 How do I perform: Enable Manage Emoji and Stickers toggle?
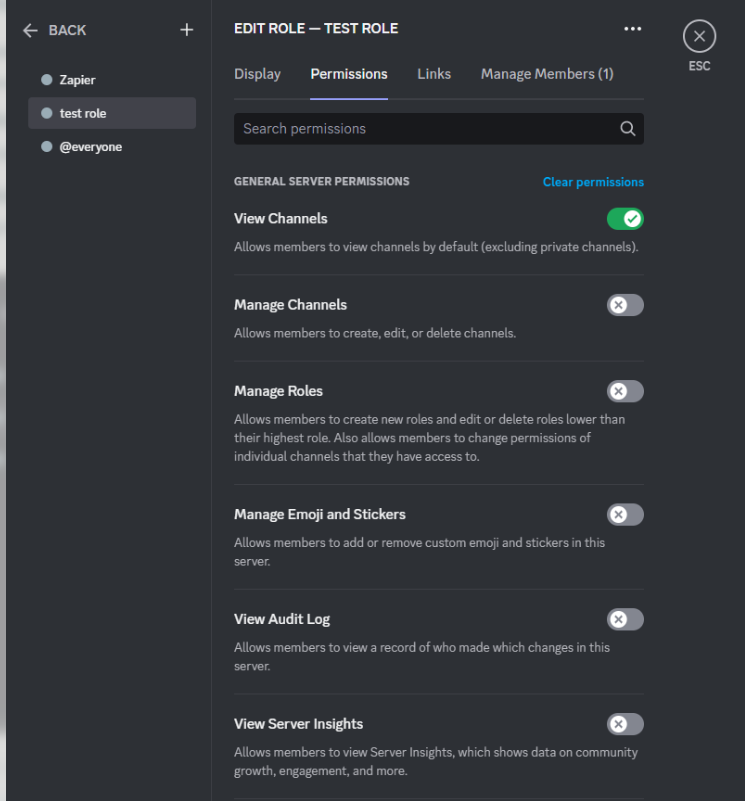(x=625, y=514)
